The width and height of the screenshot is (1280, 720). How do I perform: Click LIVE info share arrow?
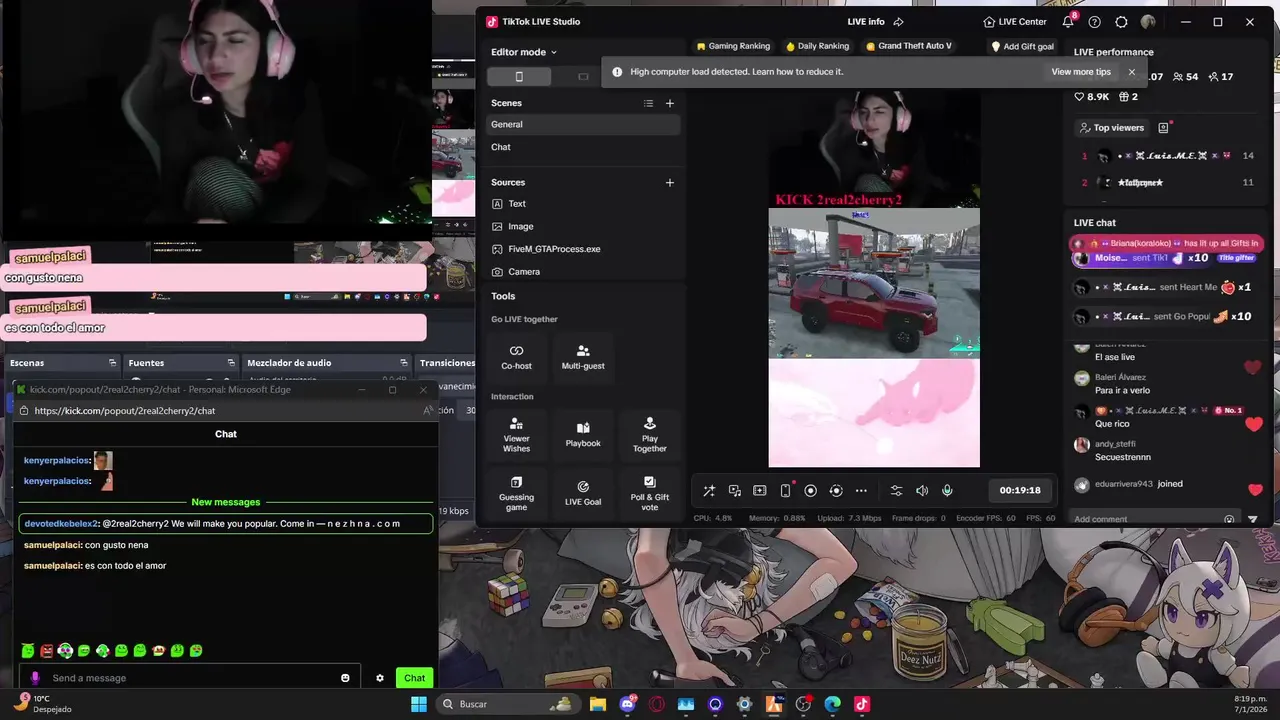coord(898,22)
